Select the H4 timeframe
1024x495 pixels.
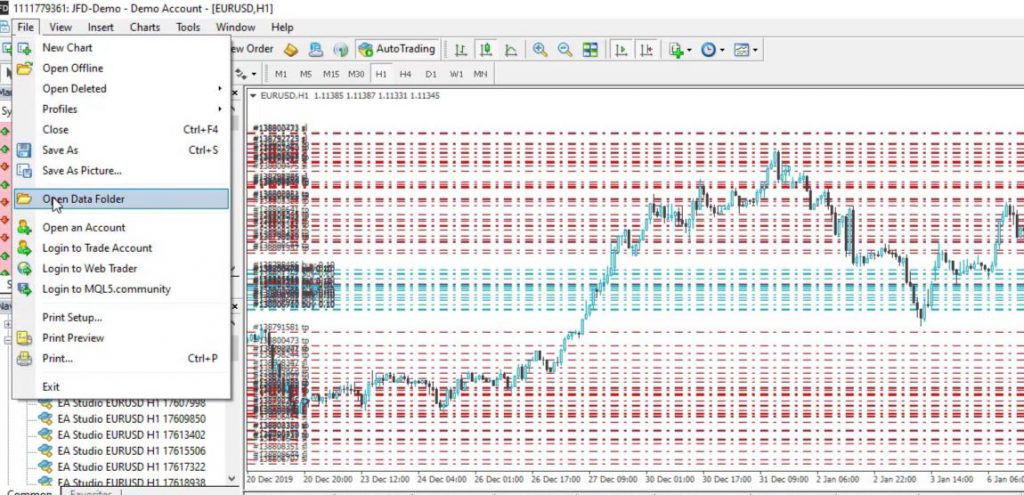coord(406,74)
